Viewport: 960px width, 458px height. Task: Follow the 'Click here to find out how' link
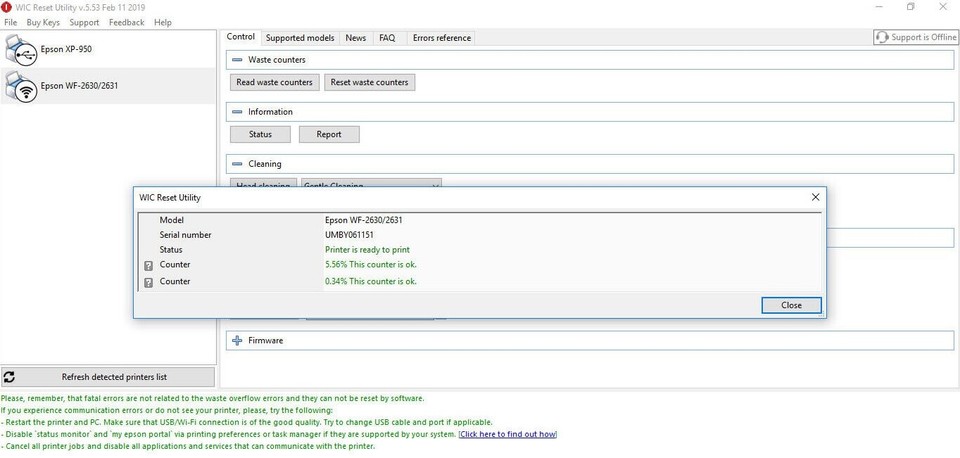click(x=508, y=434)
